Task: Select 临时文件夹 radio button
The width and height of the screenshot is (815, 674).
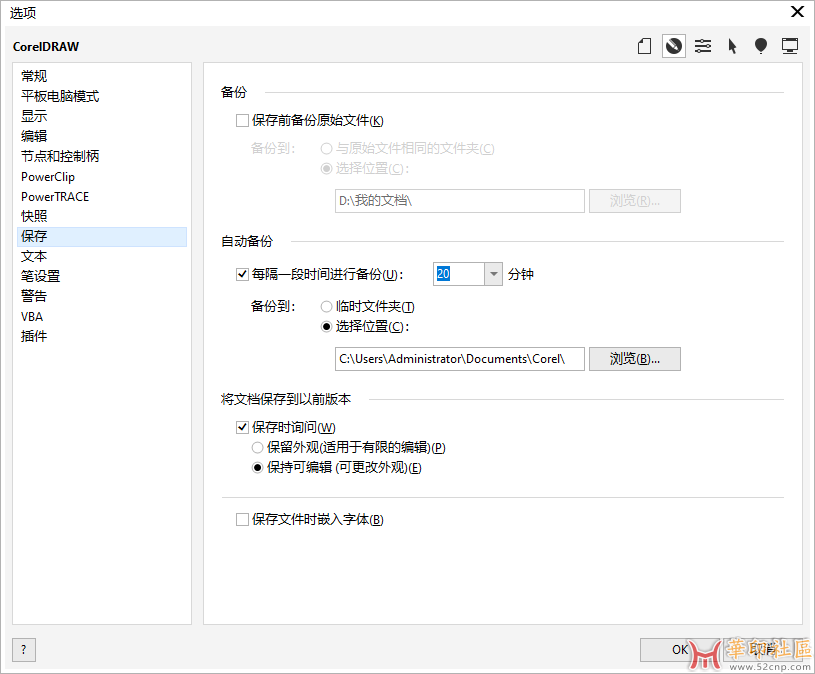Action: pyautogui.click(x=326, y=307)
